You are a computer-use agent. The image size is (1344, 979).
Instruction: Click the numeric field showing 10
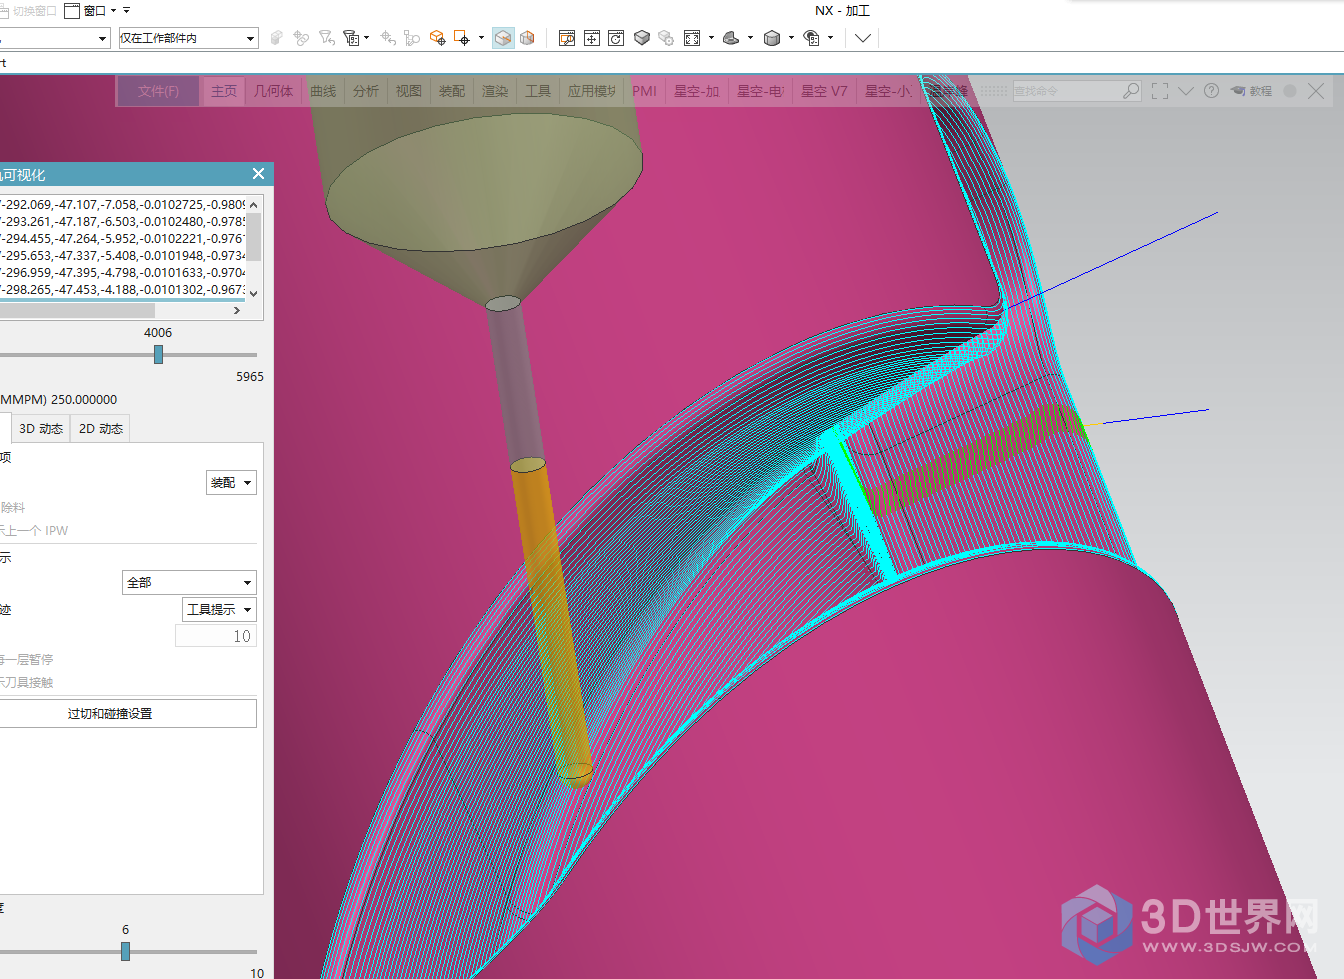click(216, 636)
